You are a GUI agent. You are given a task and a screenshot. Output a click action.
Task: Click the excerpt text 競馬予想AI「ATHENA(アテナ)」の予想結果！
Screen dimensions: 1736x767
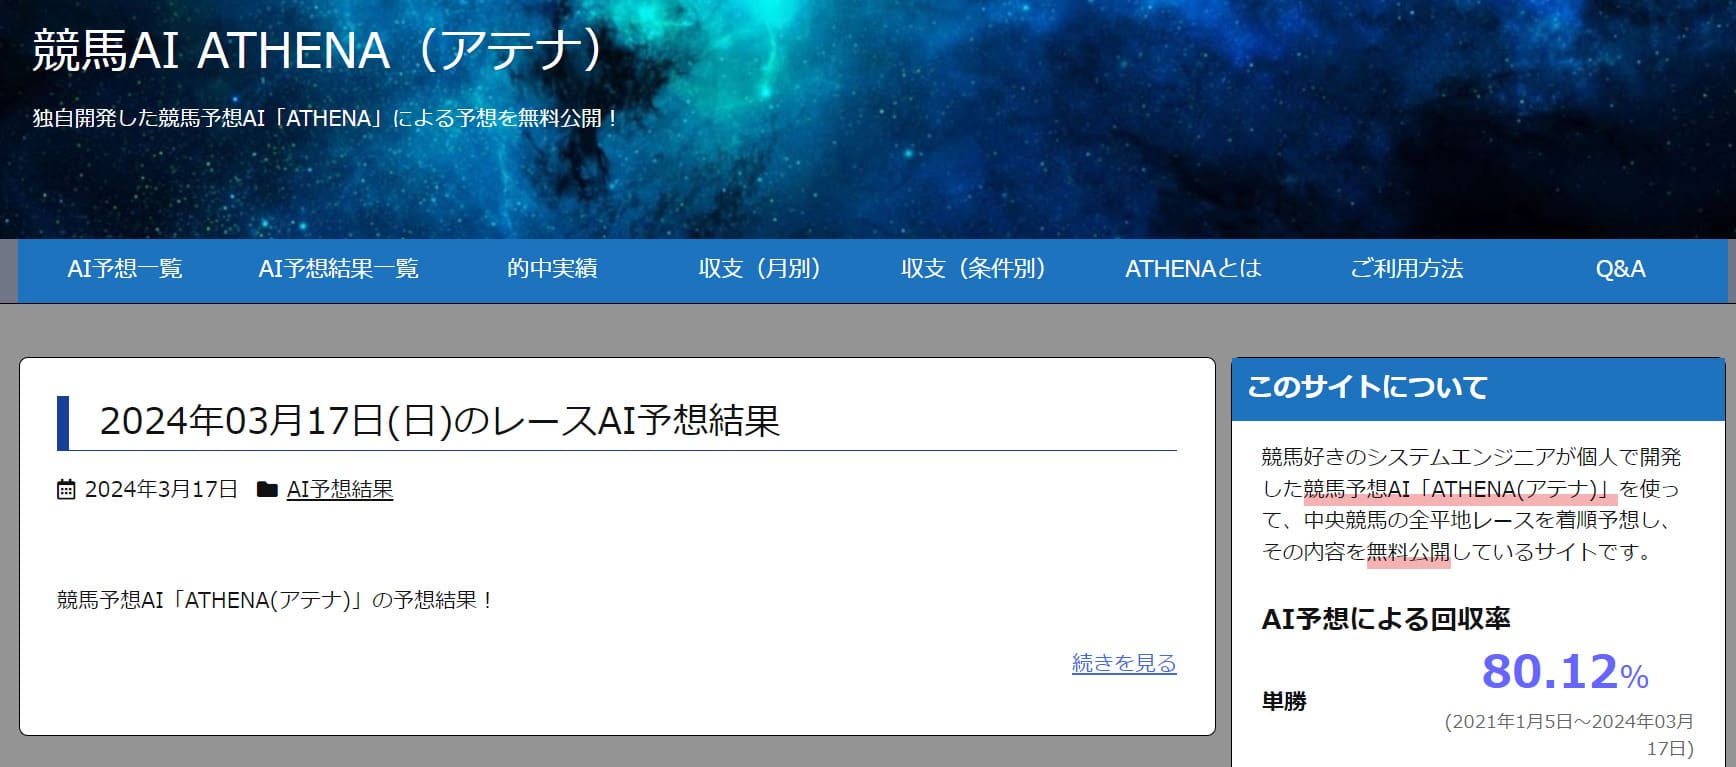pos(275,600)
